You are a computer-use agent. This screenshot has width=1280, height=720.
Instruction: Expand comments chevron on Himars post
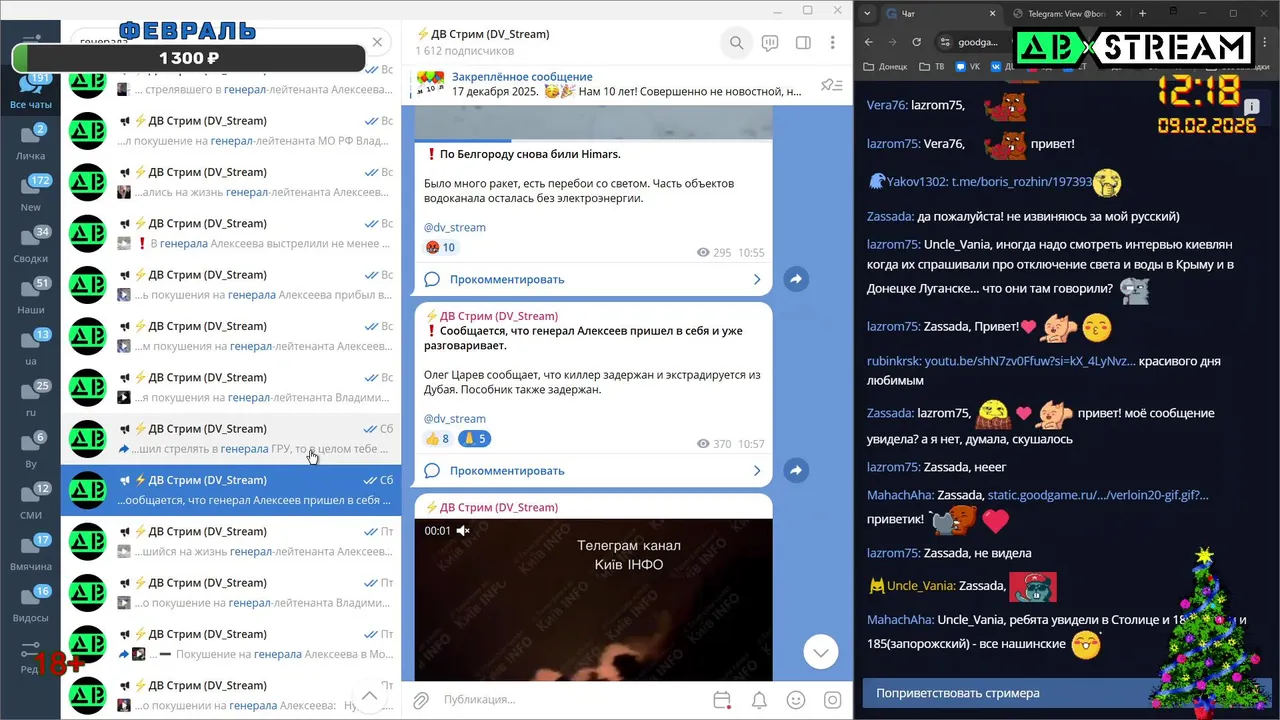757,280
